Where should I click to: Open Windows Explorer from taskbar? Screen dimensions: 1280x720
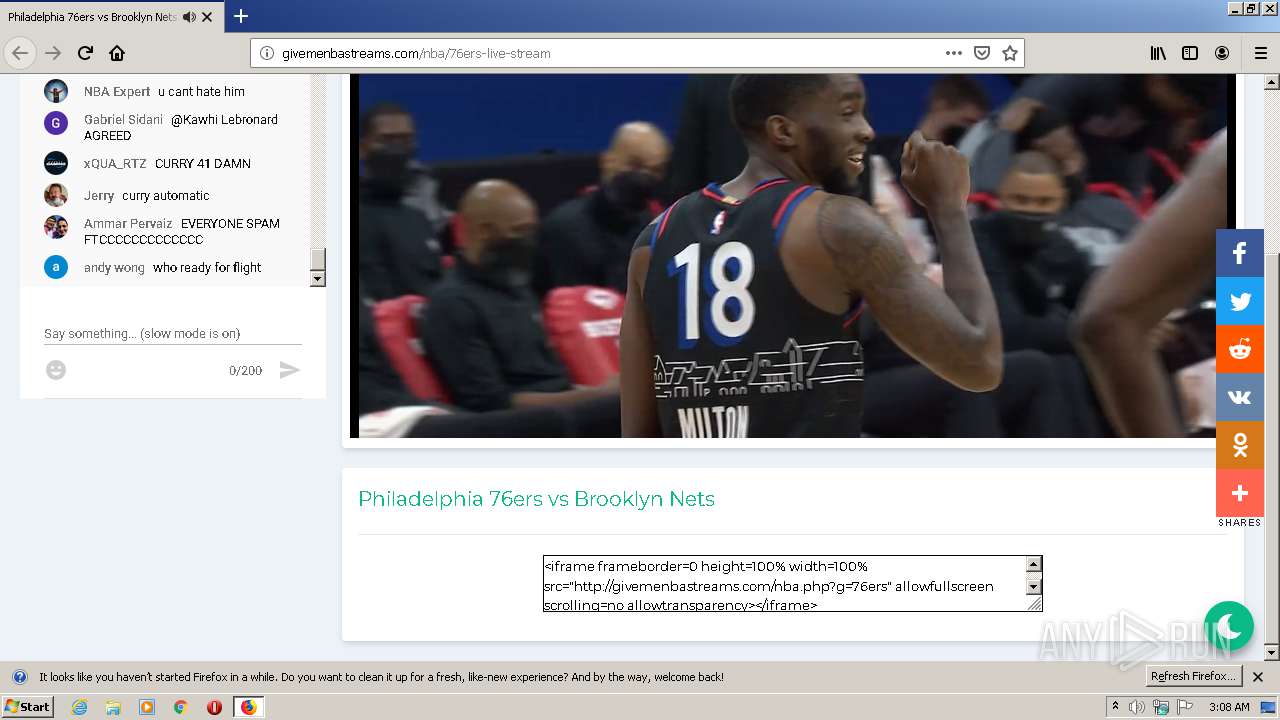113,707
